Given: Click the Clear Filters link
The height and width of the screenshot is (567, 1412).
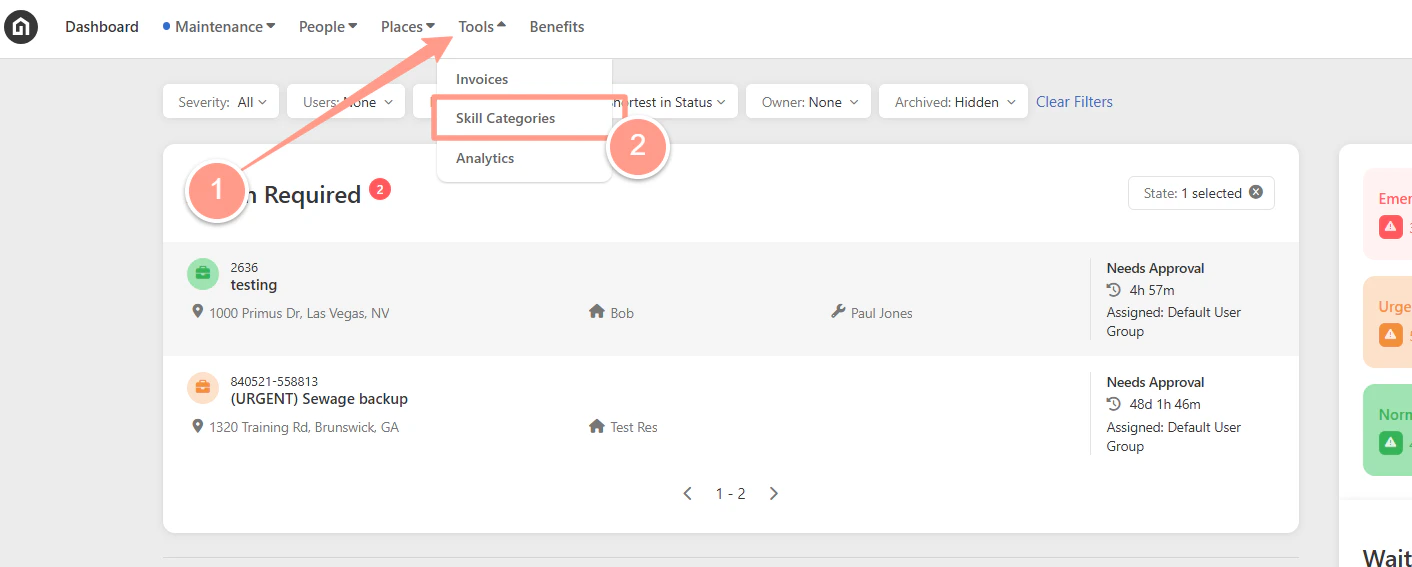Looking at the screenshot, I should [x=1074, y=102].
